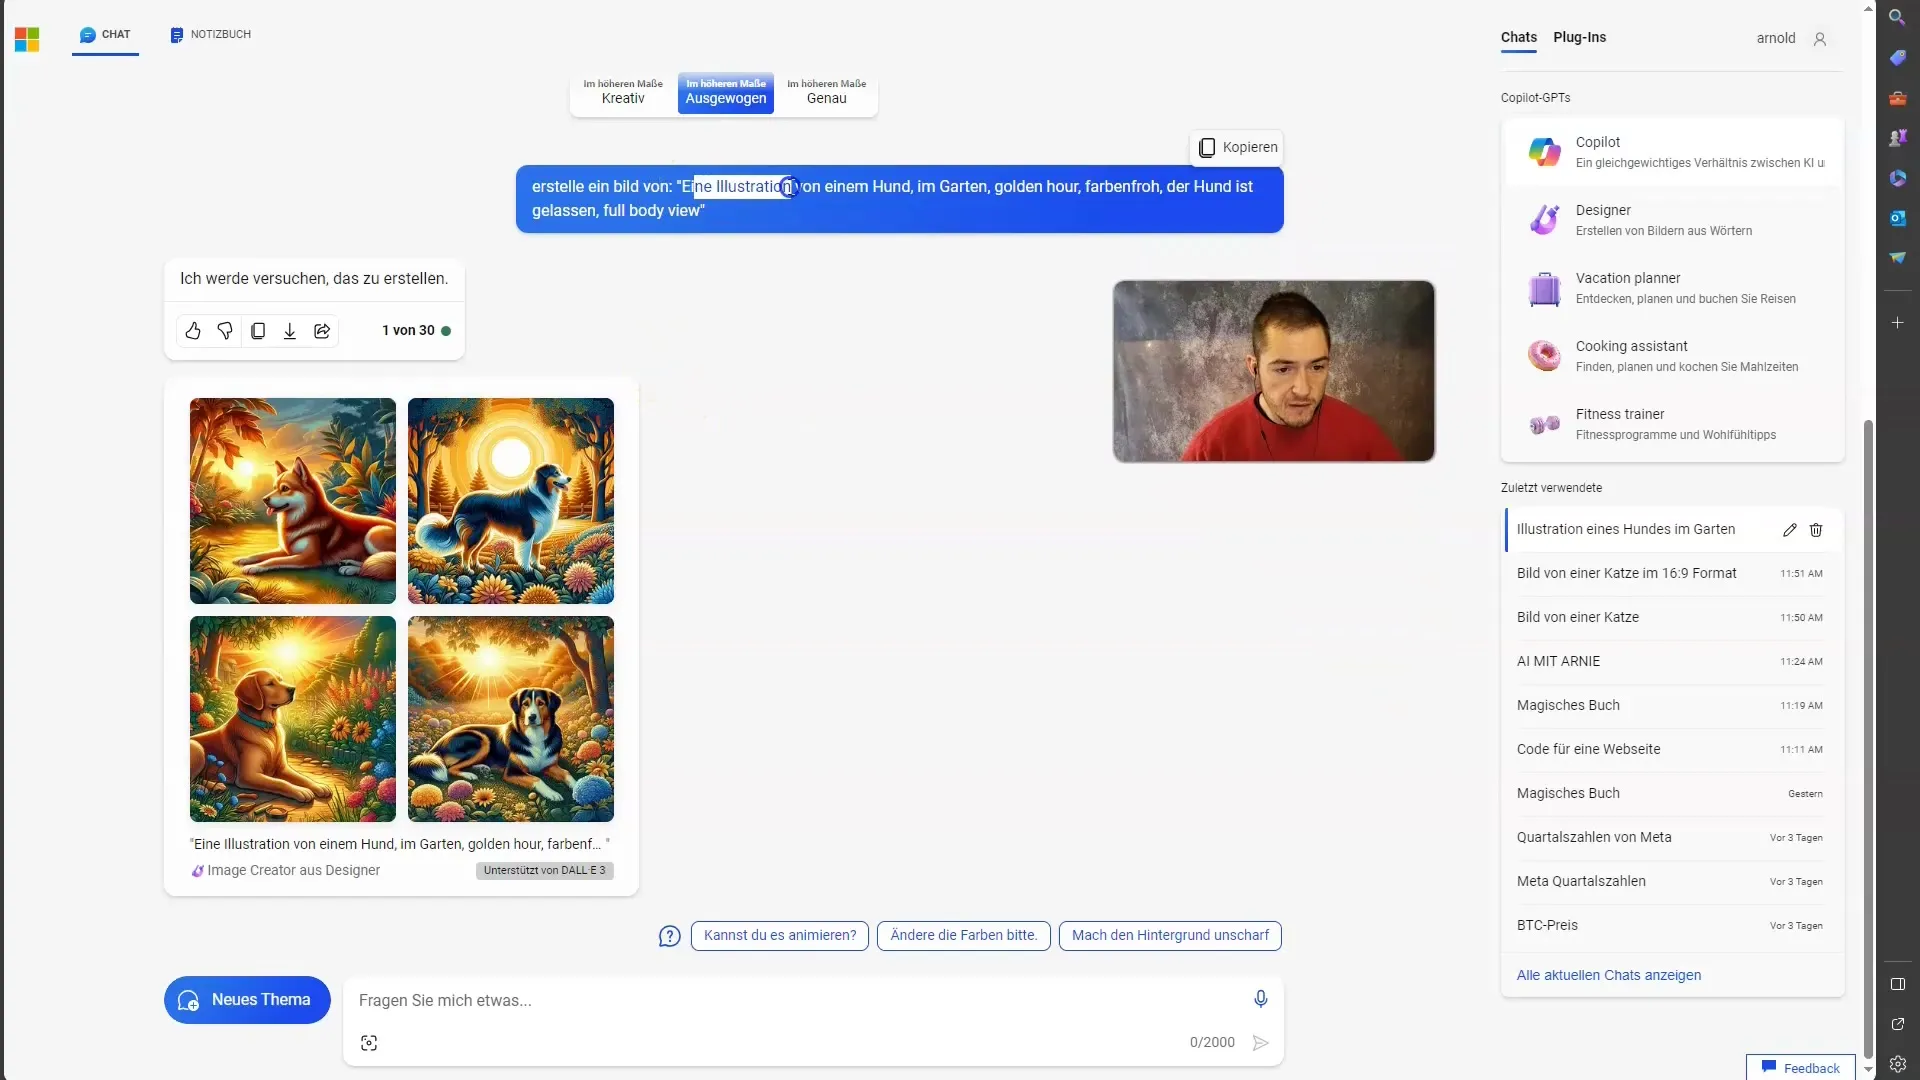The width and height of the screenshot is (1920, 1080).
Task: Click the Fragen Sie mich etwas input field
Action: 804,1000
